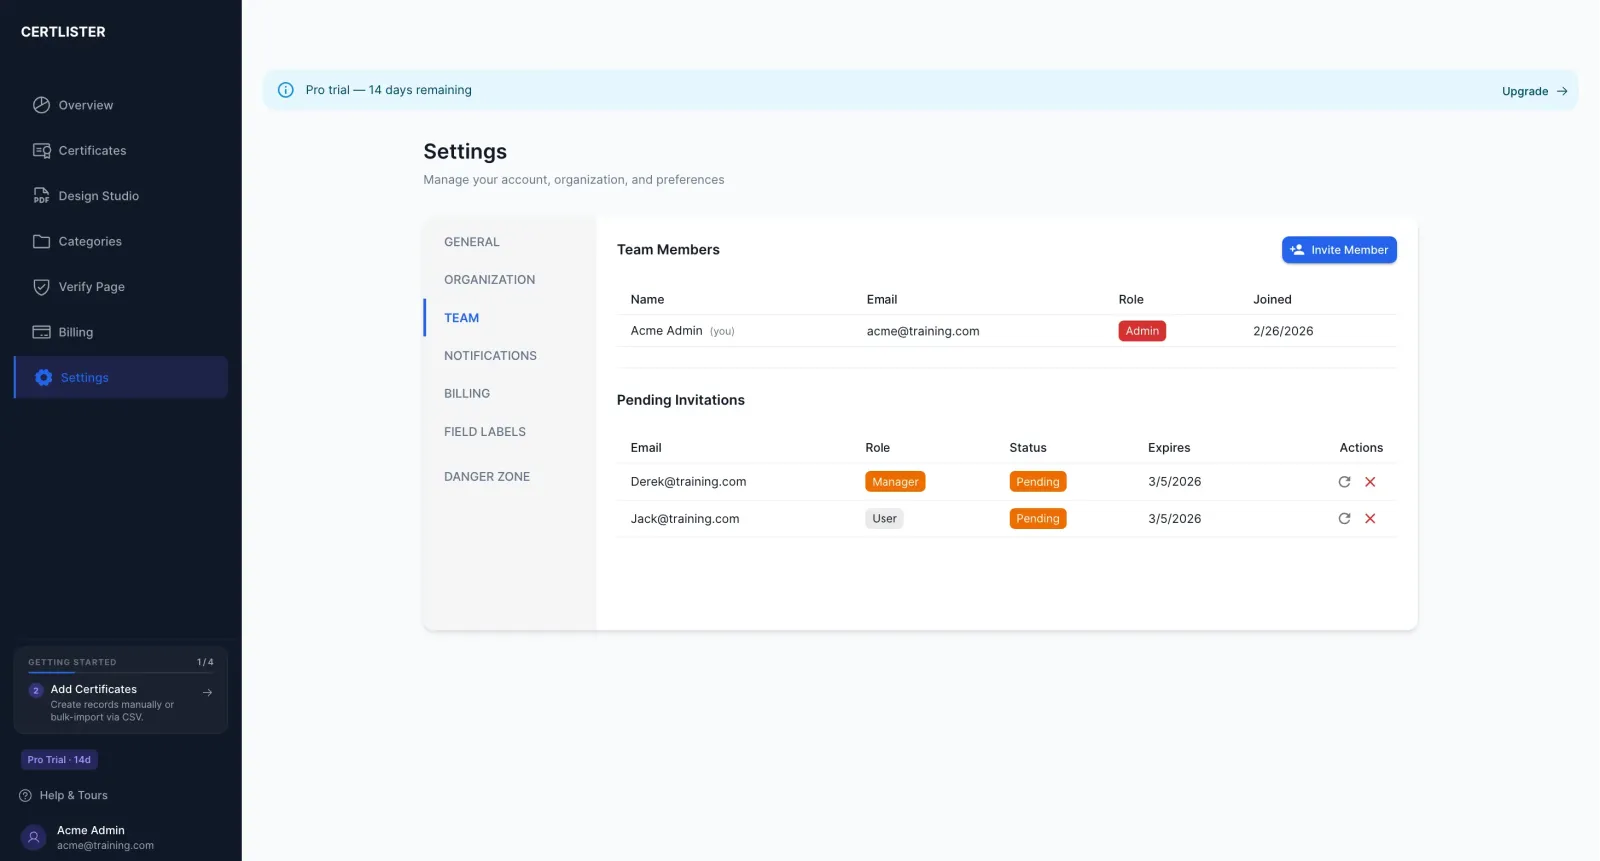Click the Settings gear icon

pyautogui.click(x=44, y=378)
